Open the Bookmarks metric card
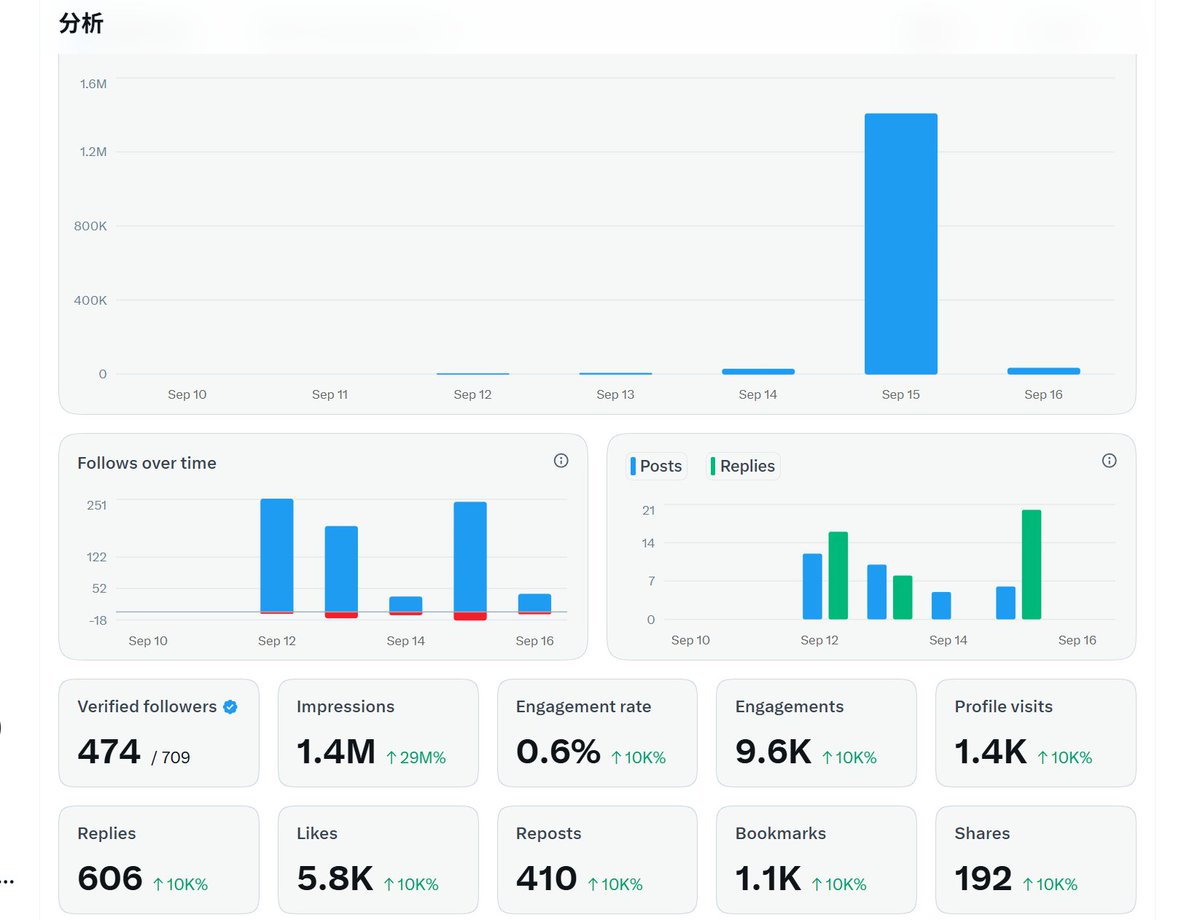The image size is (1200, 920). coord(816,860)
